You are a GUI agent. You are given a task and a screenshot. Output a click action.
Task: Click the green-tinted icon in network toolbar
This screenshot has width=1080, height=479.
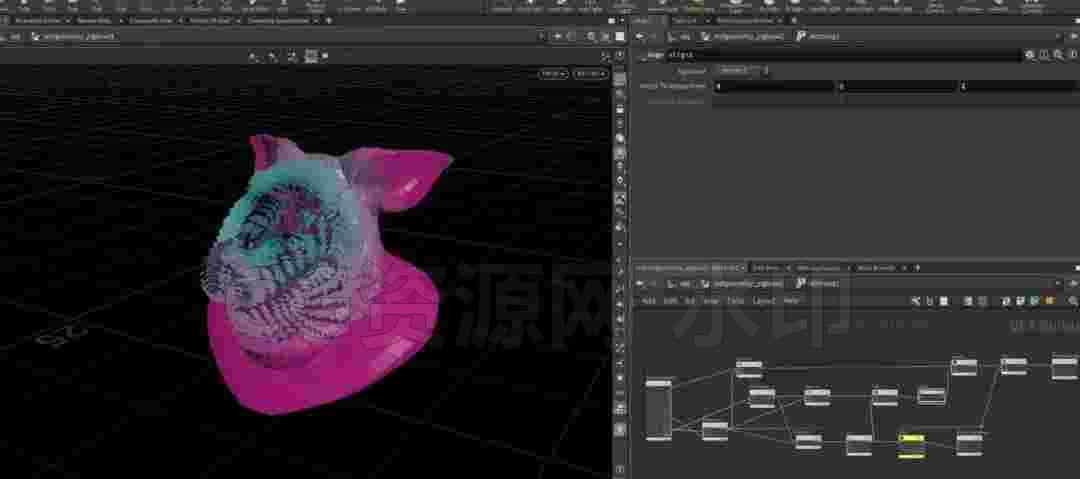click(x=1034, y=301)
